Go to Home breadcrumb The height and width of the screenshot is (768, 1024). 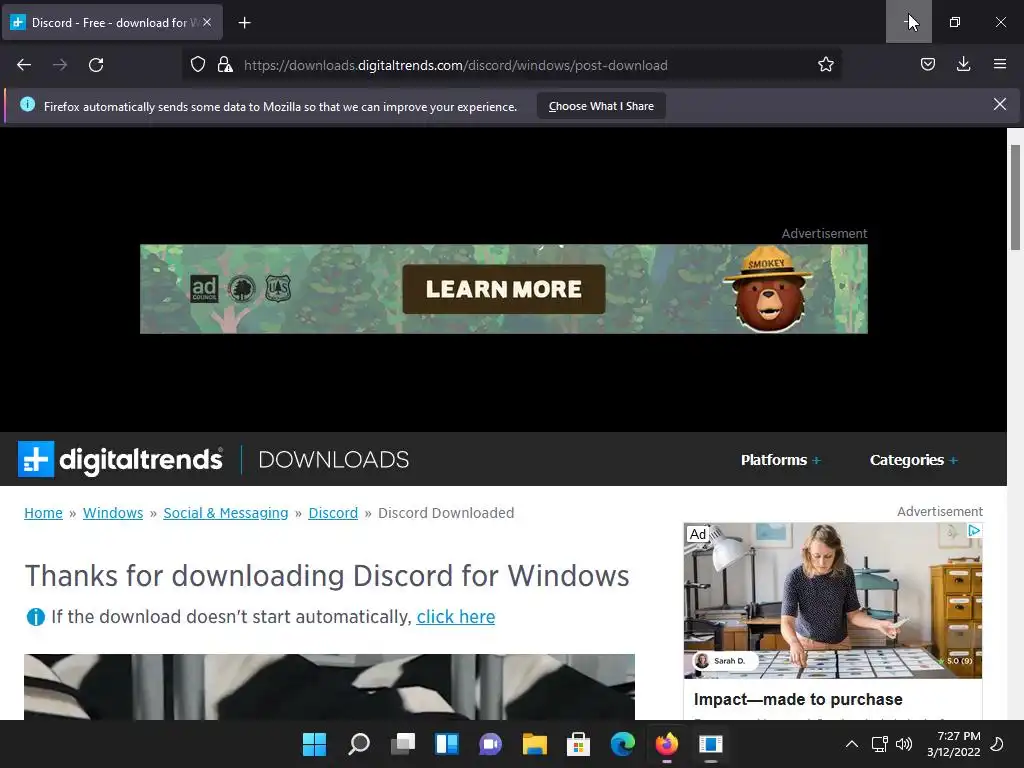(43, 513)
